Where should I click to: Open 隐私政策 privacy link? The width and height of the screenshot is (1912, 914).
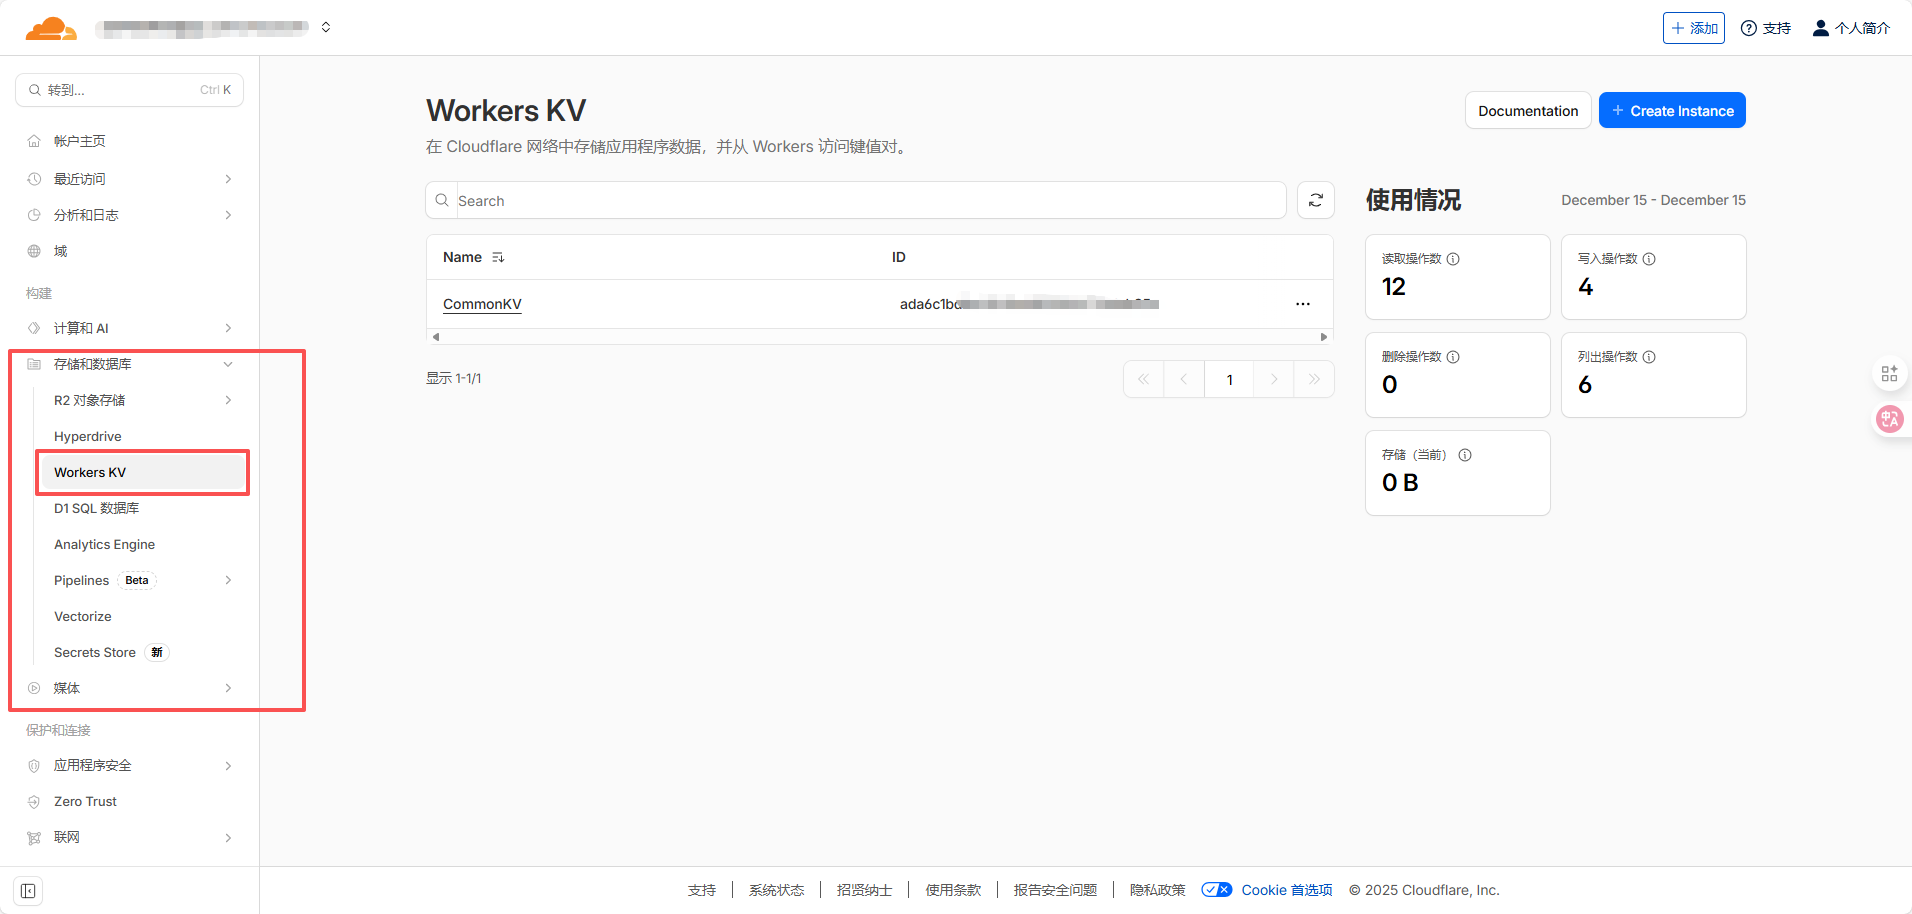tap(1158, 890)
